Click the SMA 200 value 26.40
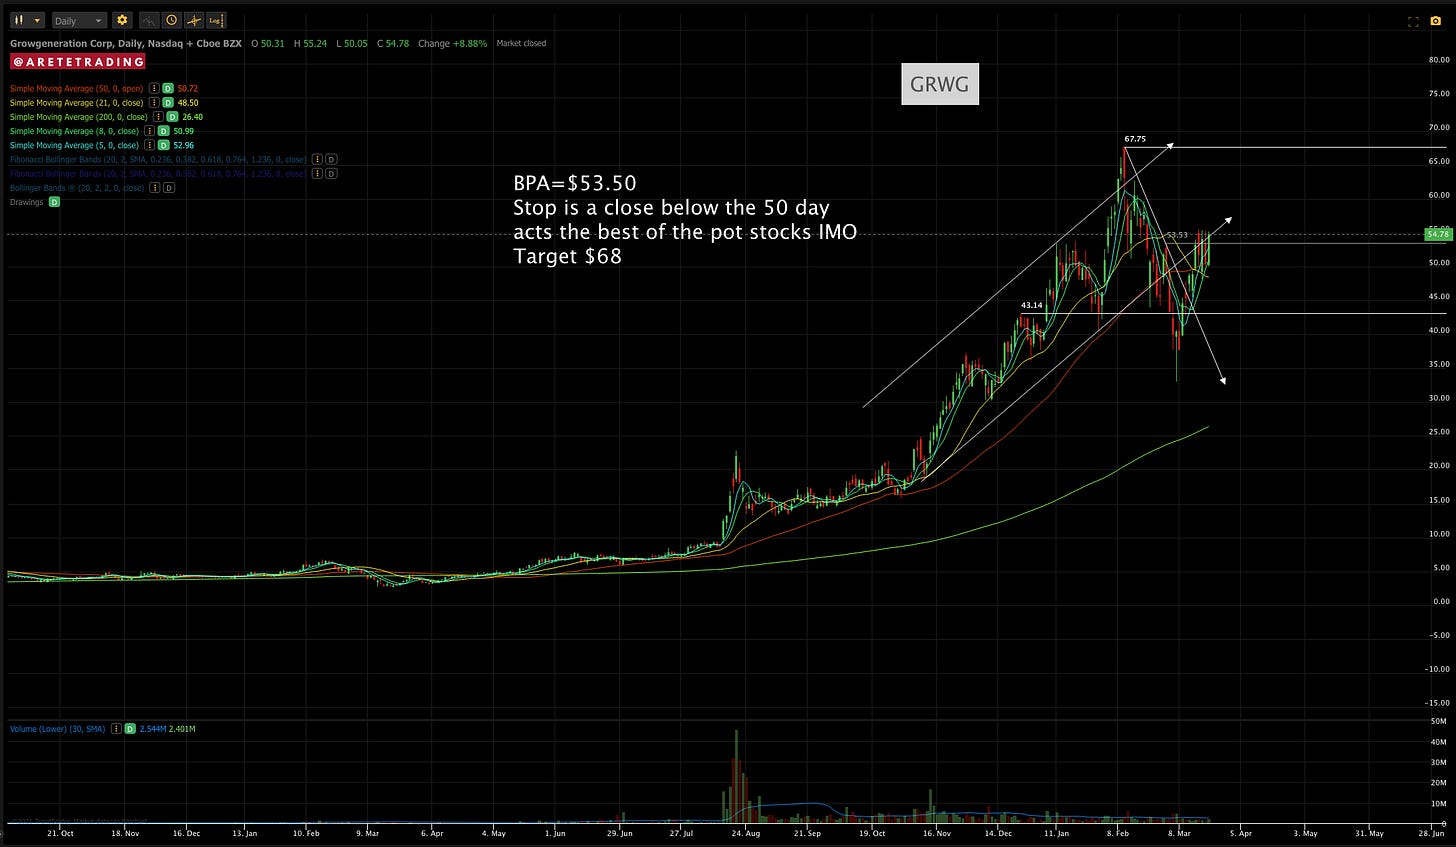1456x847 pixels. click(x=192, y=117)
